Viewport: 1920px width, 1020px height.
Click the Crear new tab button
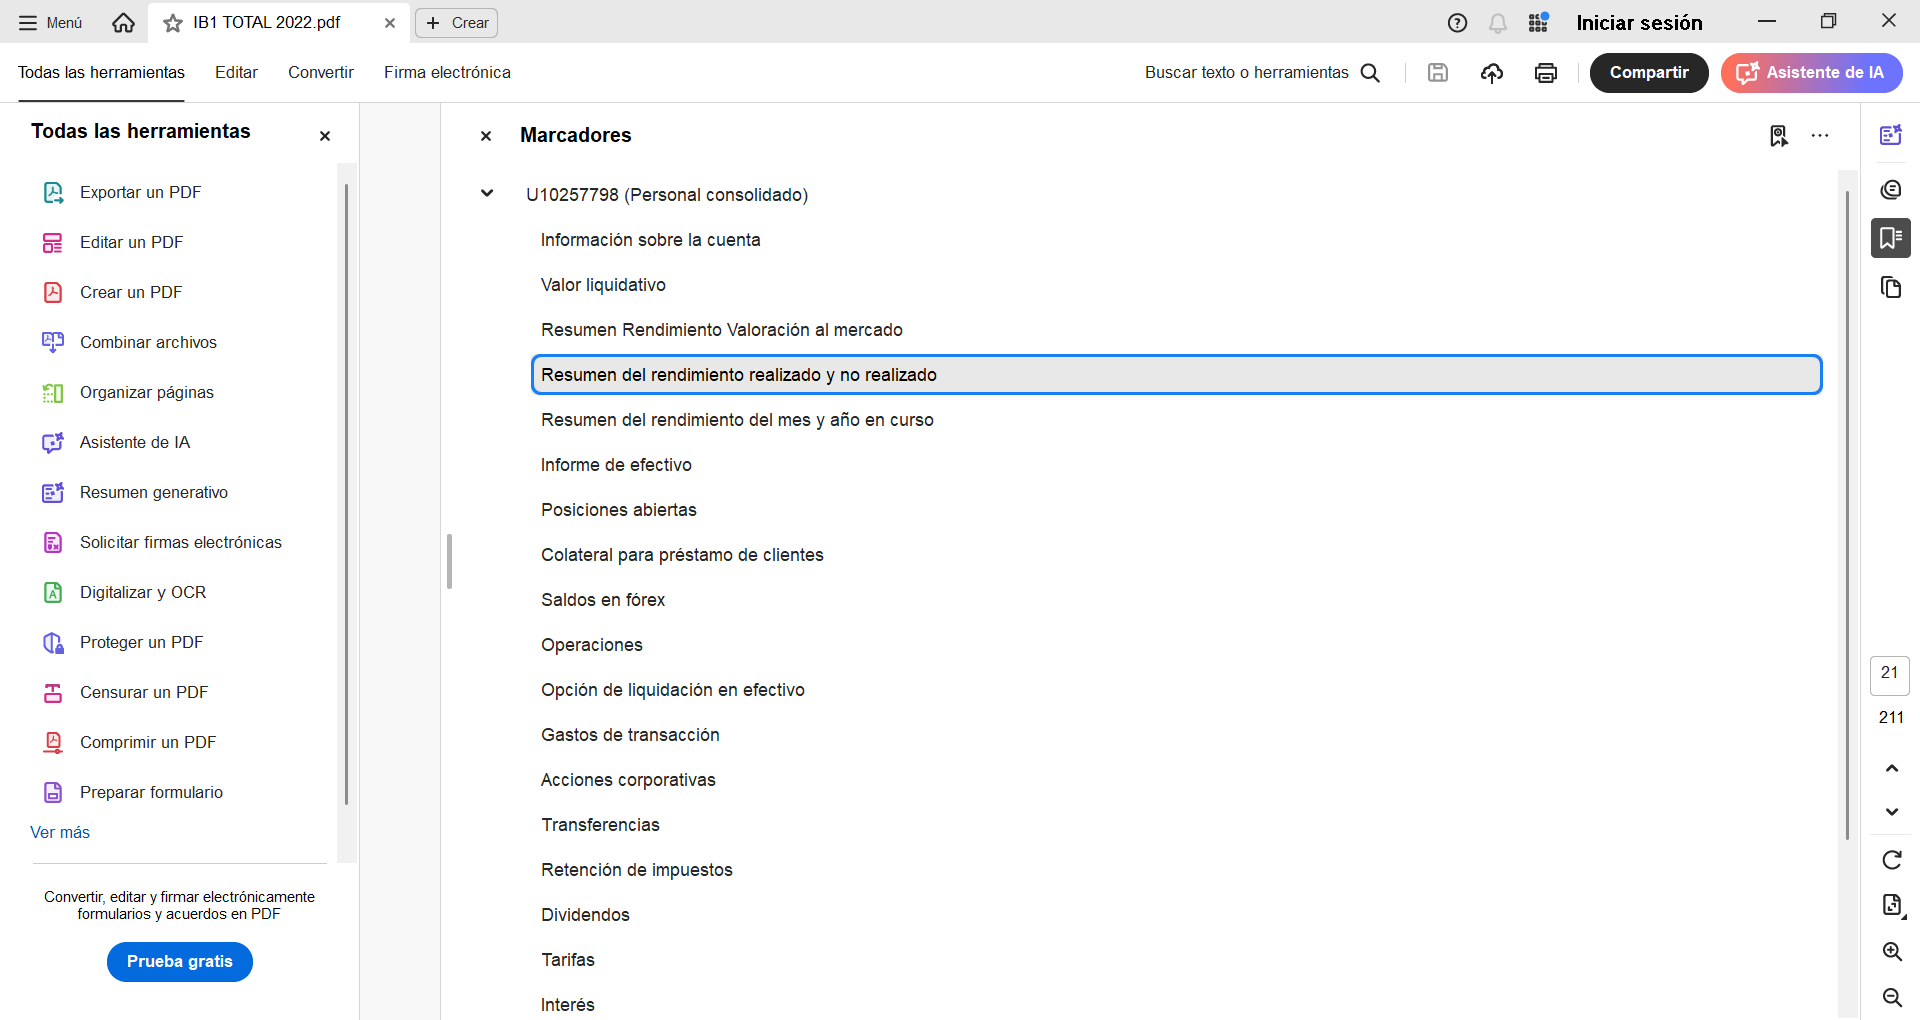pos(457,23)
